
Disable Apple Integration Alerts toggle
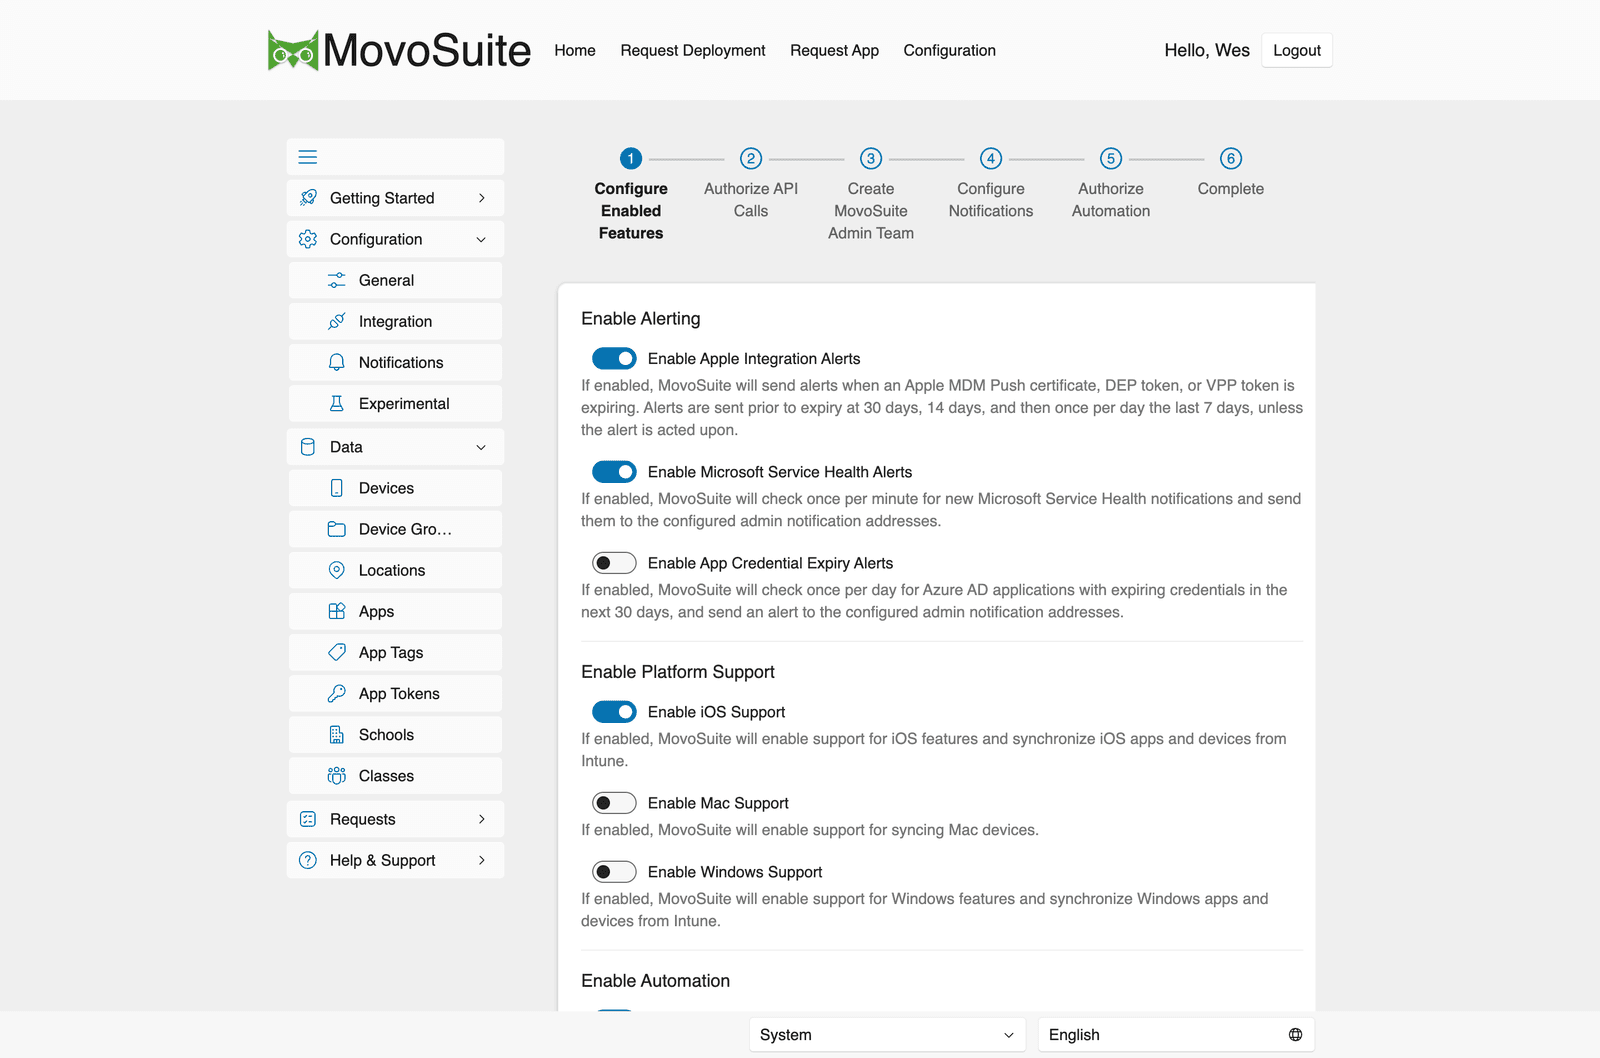pyautogui.click(x=614, y=358)
